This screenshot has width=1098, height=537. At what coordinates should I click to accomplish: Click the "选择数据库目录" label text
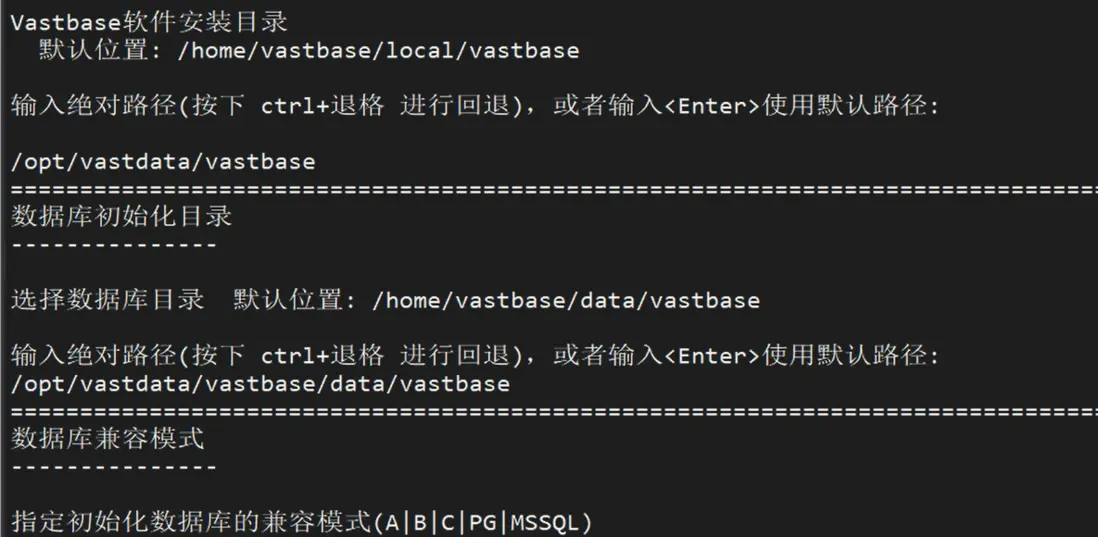[x=107, y=300]
